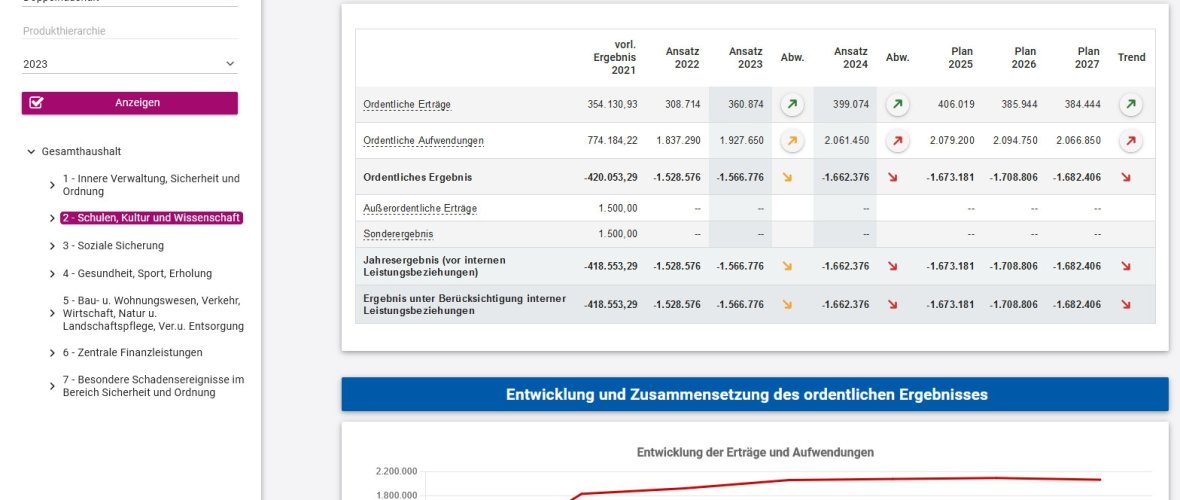Click the checkmark icon on Anzeigen button
Viewport: 1180px width, 500px height.
(36, 103)
